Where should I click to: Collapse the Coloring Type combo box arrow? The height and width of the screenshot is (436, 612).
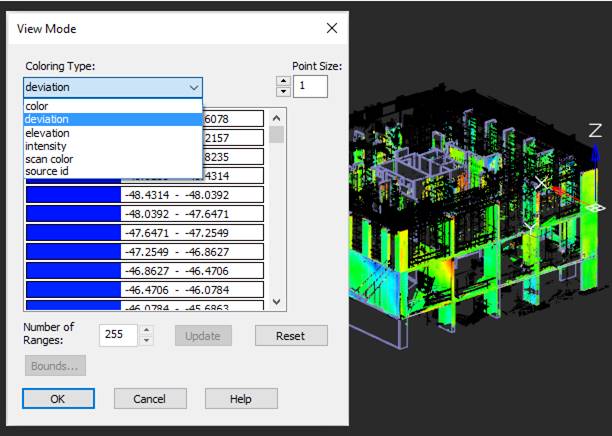(x=194, y=88)
